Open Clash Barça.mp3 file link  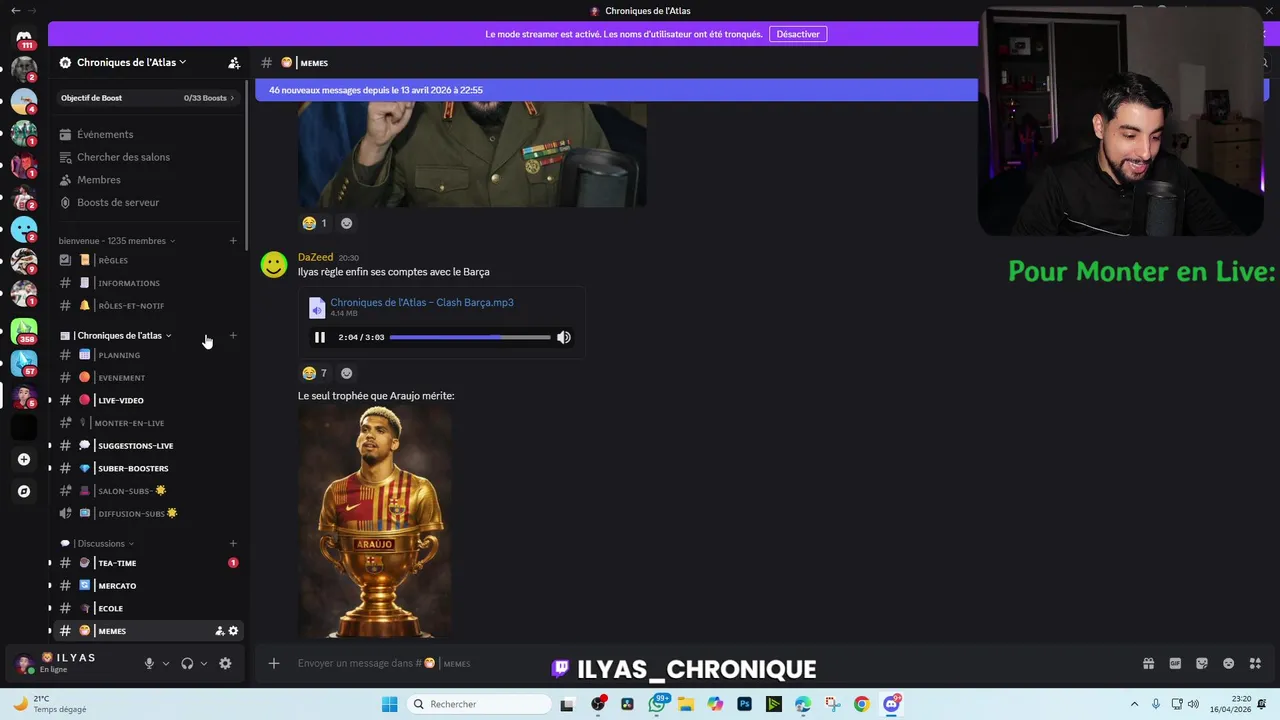coord(422,302)
